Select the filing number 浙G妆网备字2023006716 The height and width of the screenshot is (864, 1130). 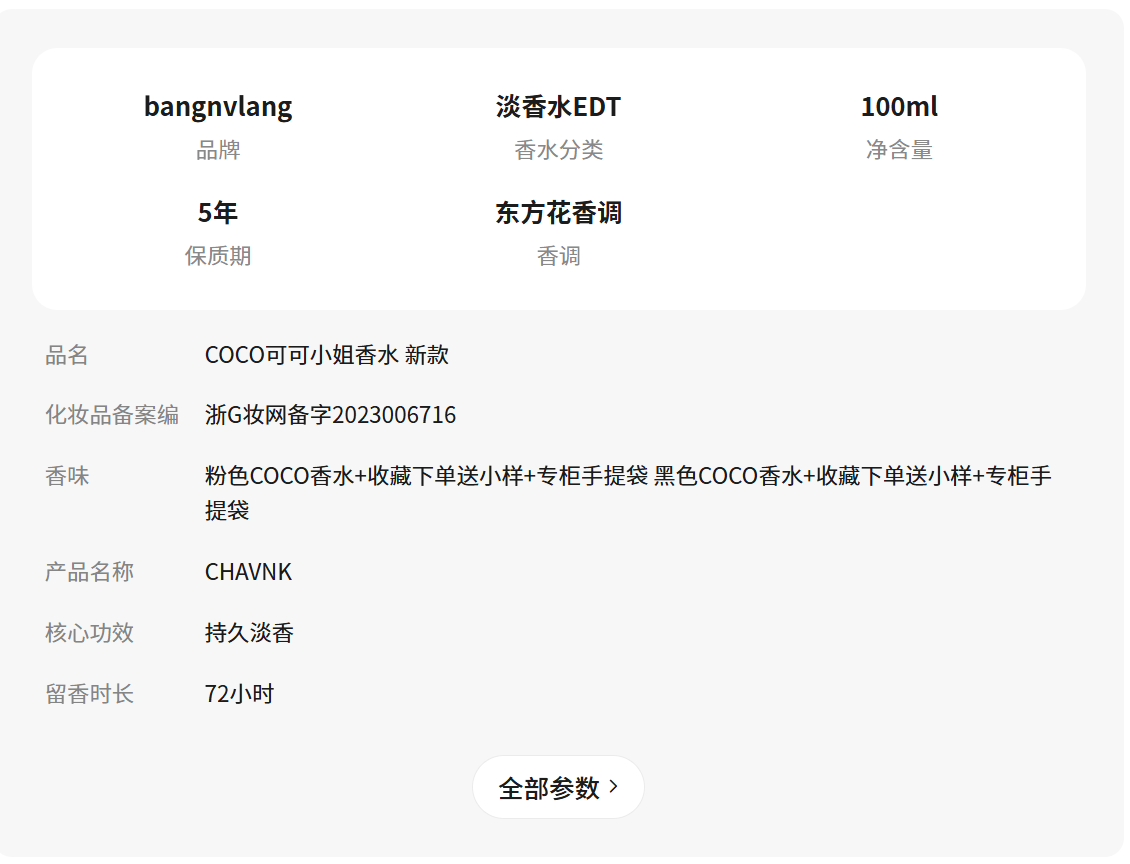pos(330,415)
